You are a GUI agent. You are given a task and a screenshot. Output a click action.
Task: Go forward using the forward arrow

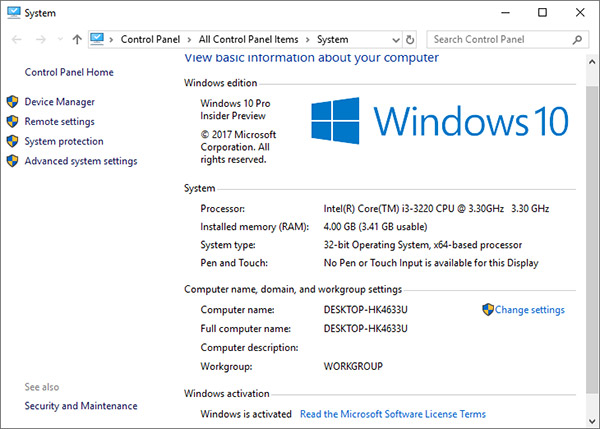(41, 39)
